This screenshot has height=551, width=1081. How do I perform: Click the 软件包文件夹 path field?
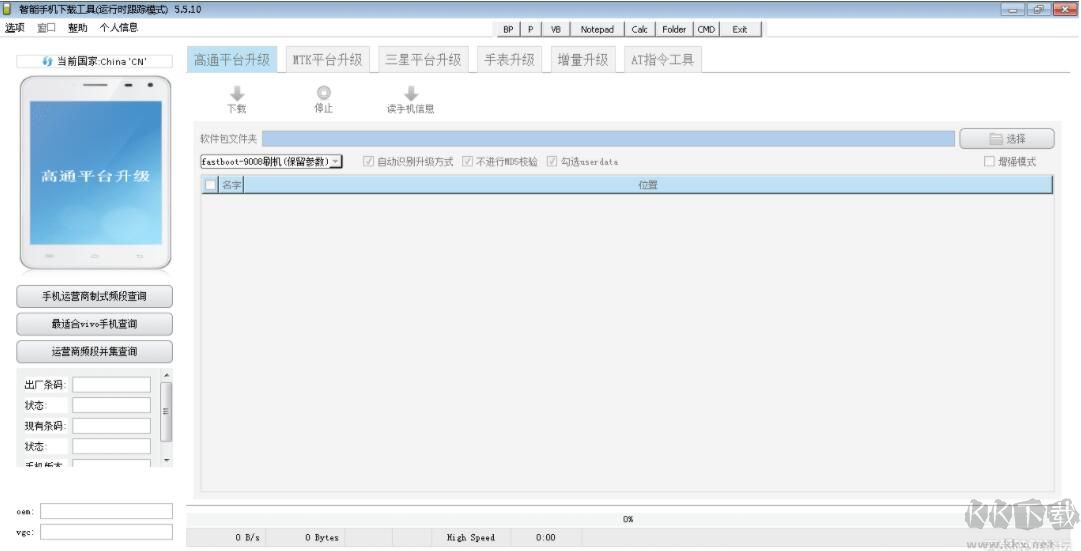point(609,139)
